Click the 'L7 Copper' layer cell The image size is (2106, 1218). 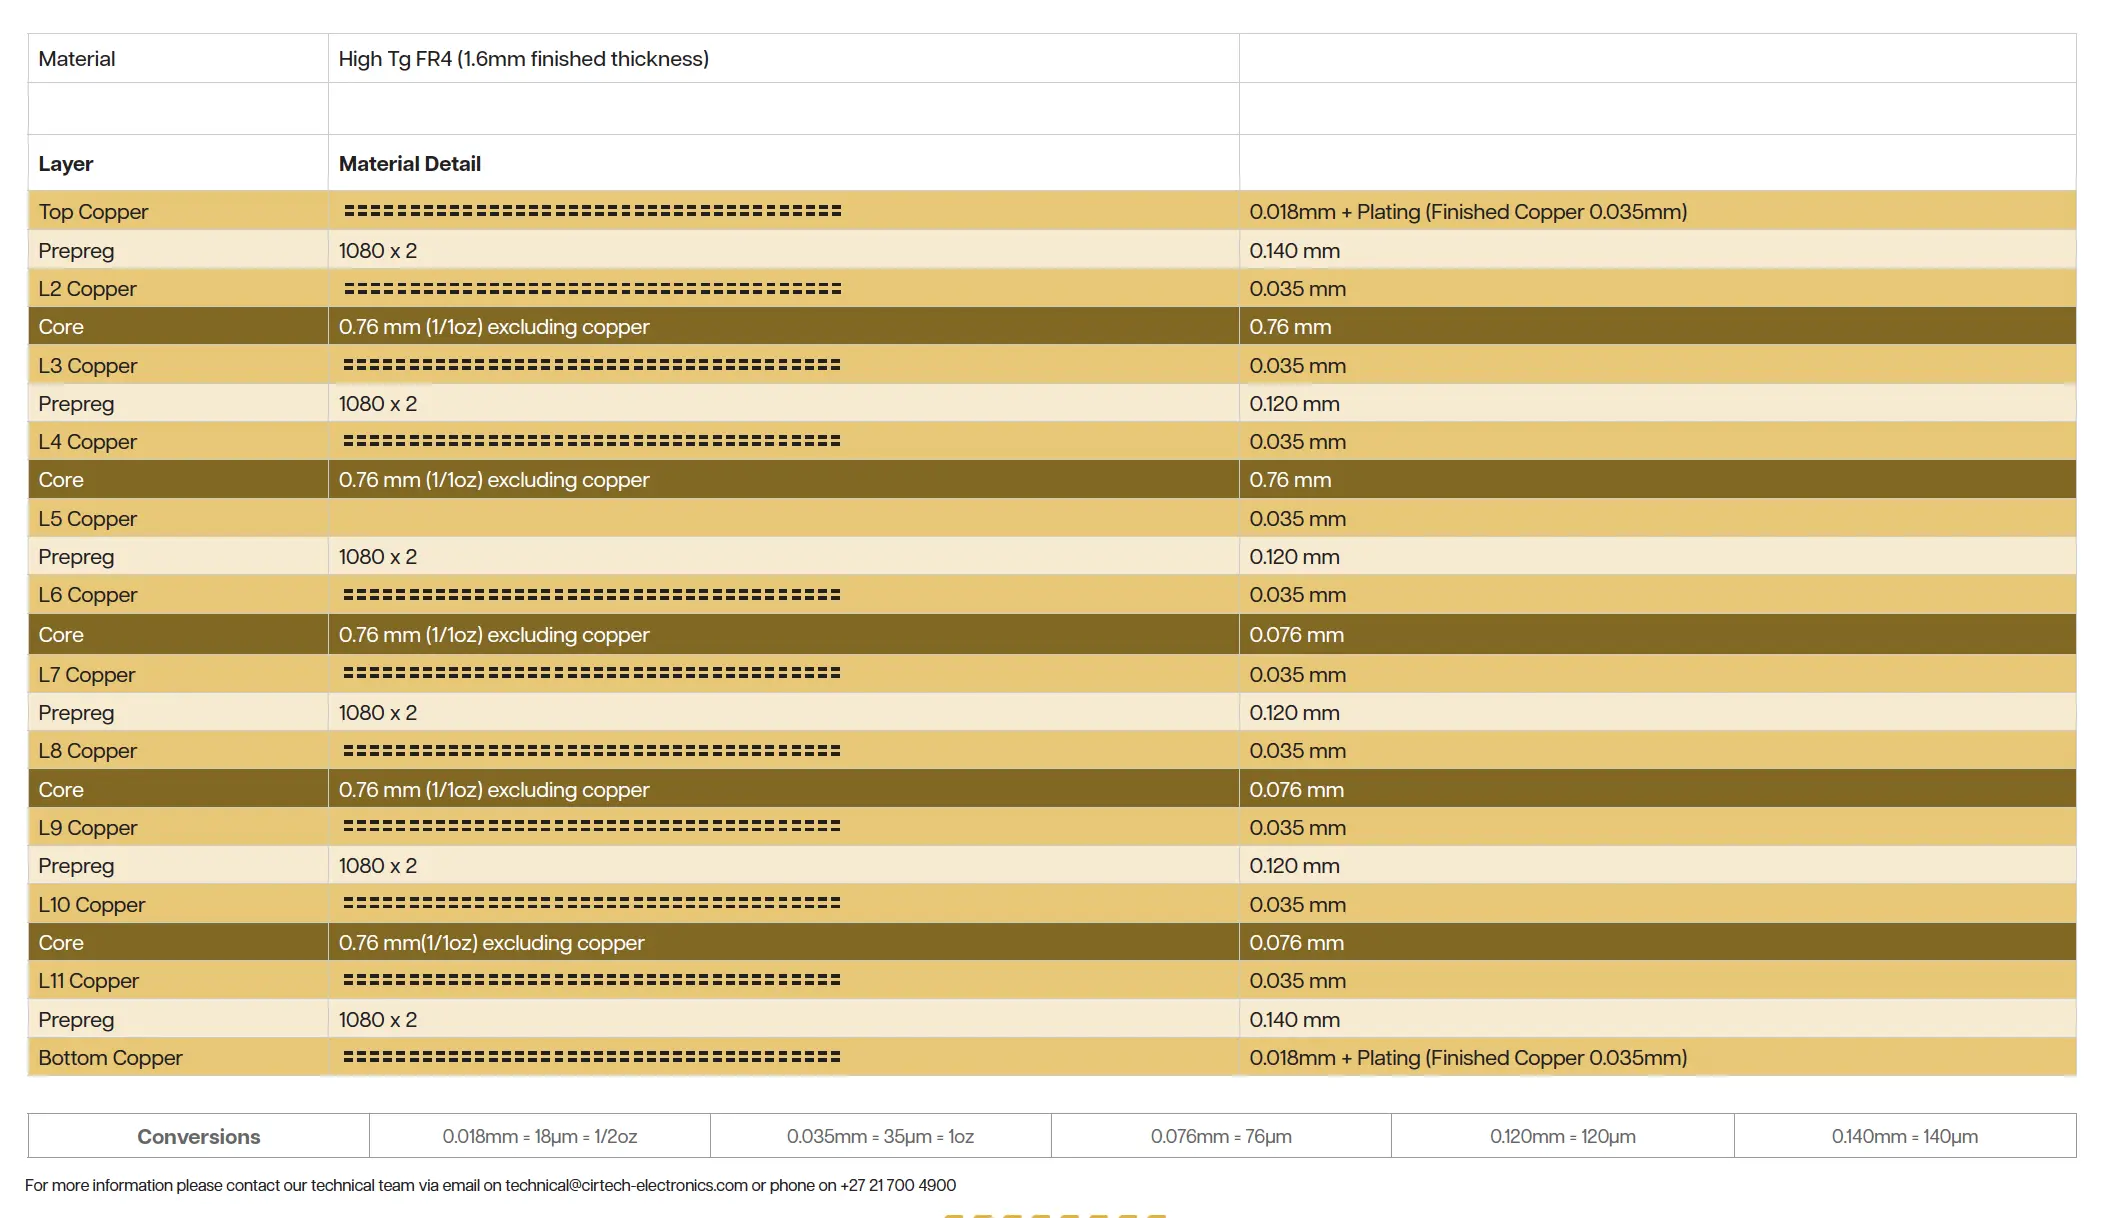click(86, 675)
